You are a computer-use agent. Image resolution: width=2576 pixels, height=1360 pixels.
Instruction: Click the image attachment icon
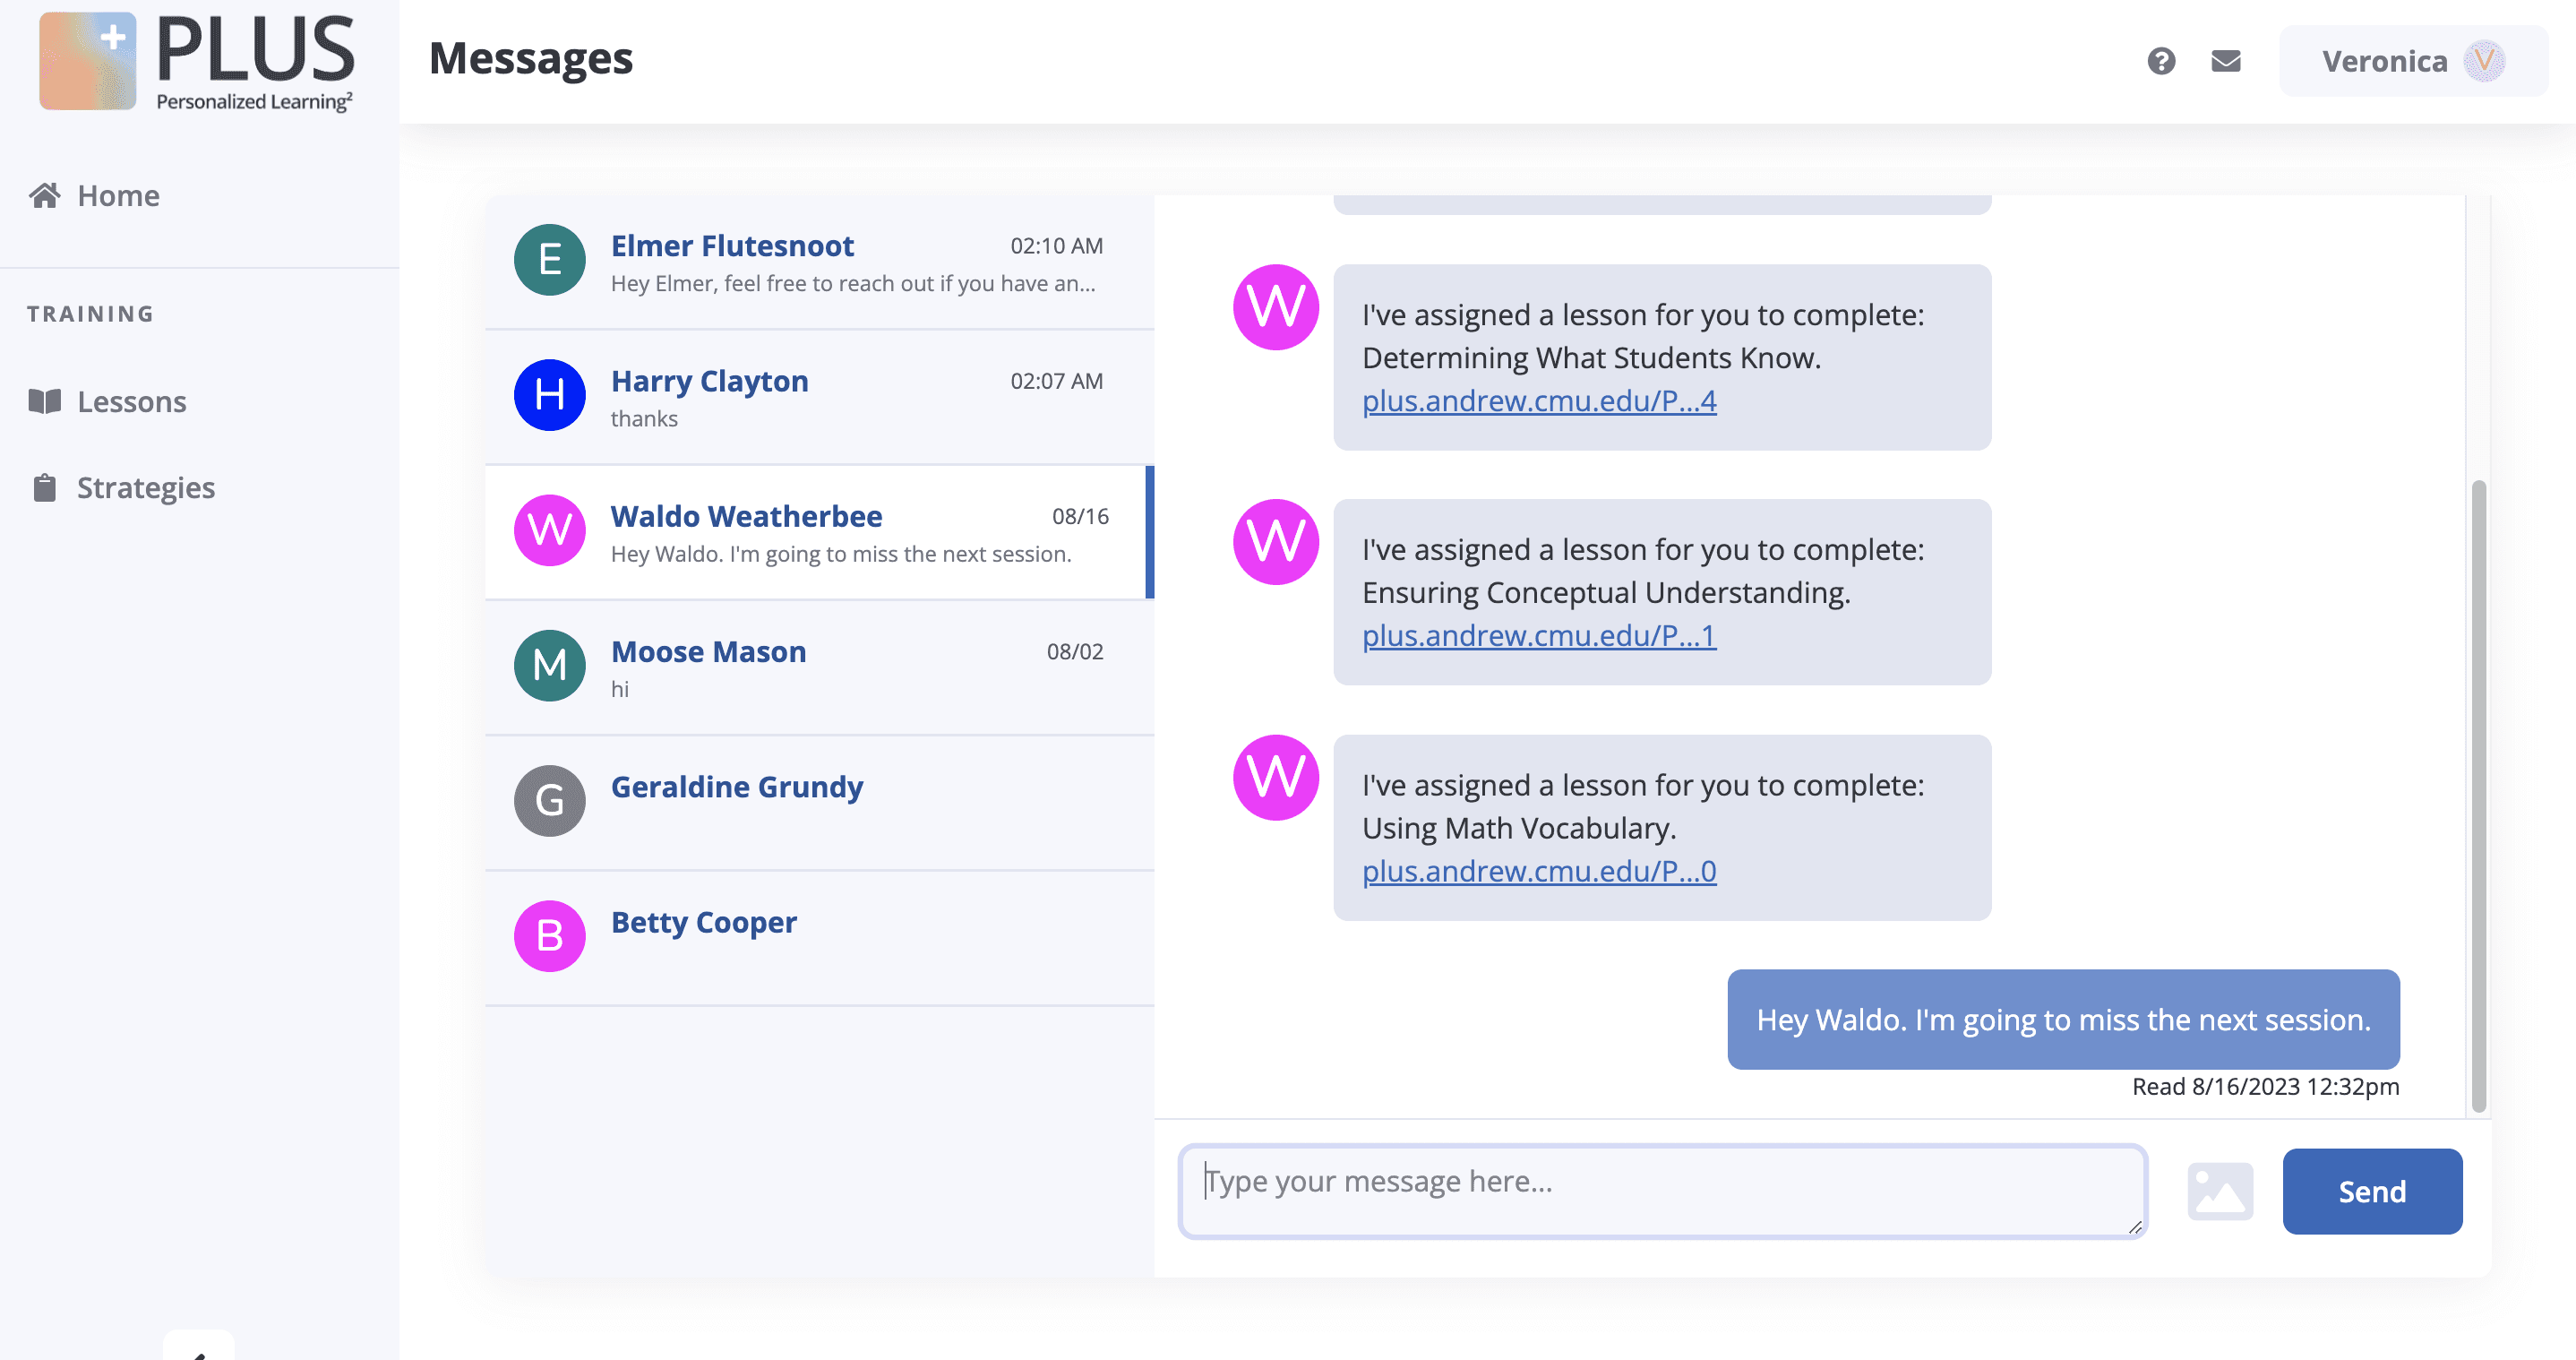[x=2219, y=1191]
